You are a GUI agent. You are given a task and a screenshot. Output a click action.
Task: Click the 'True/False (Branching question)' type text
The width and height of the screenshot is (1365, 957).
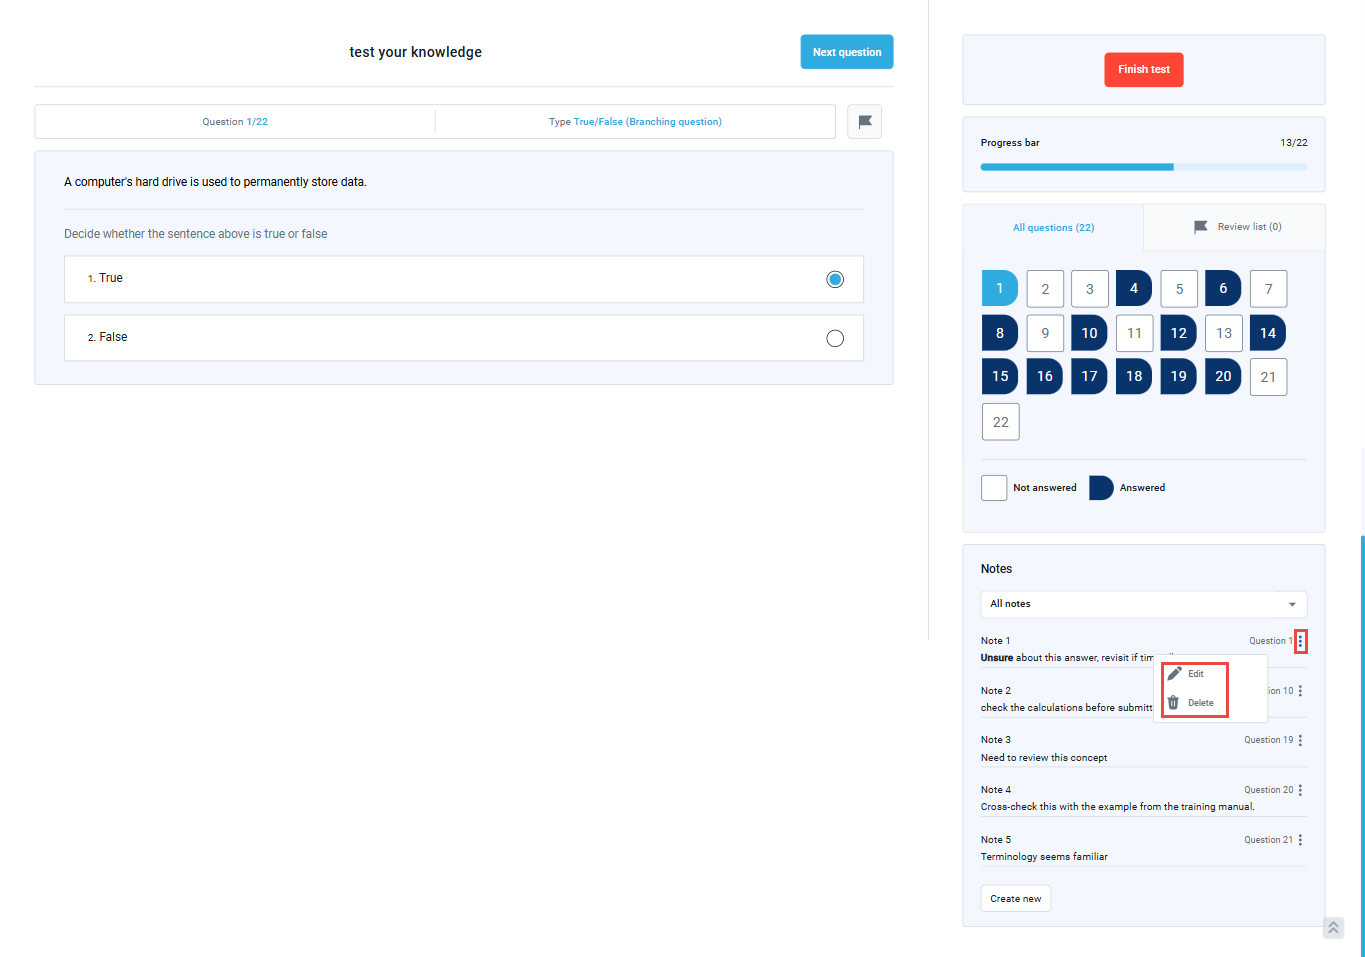(647, 122)
